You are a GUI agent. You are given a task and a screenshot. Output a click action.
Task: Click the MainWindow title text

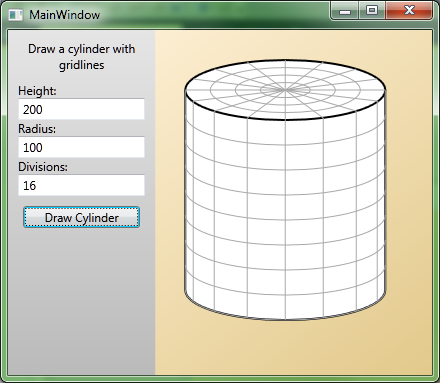pyautogui.click(x=64, y=15)
